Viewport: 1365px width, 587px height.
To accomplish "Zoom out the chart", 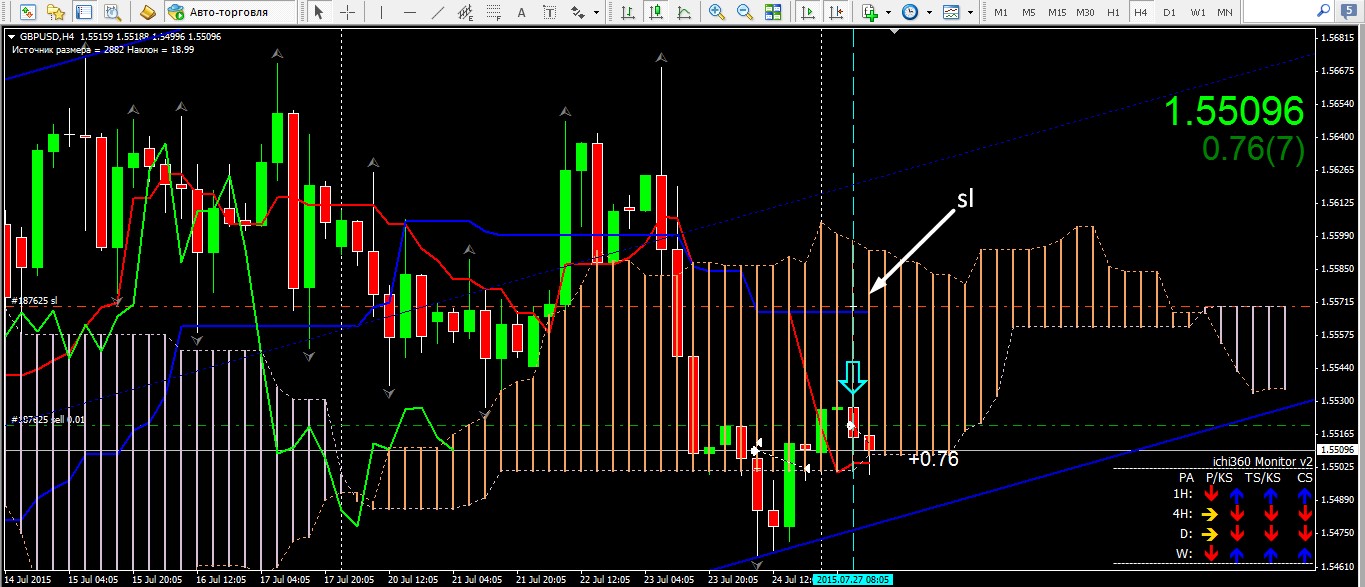I will 745,12.
